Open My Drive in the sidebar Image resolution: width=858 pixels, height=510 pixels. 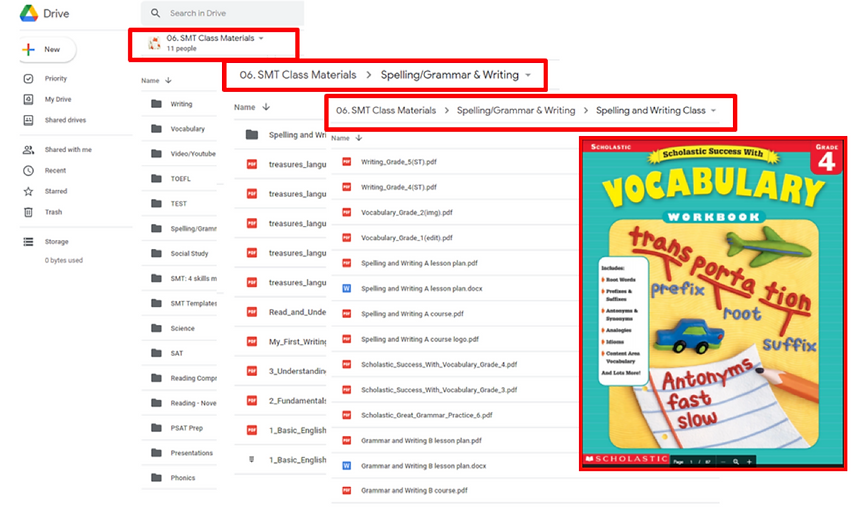(57, 100)
